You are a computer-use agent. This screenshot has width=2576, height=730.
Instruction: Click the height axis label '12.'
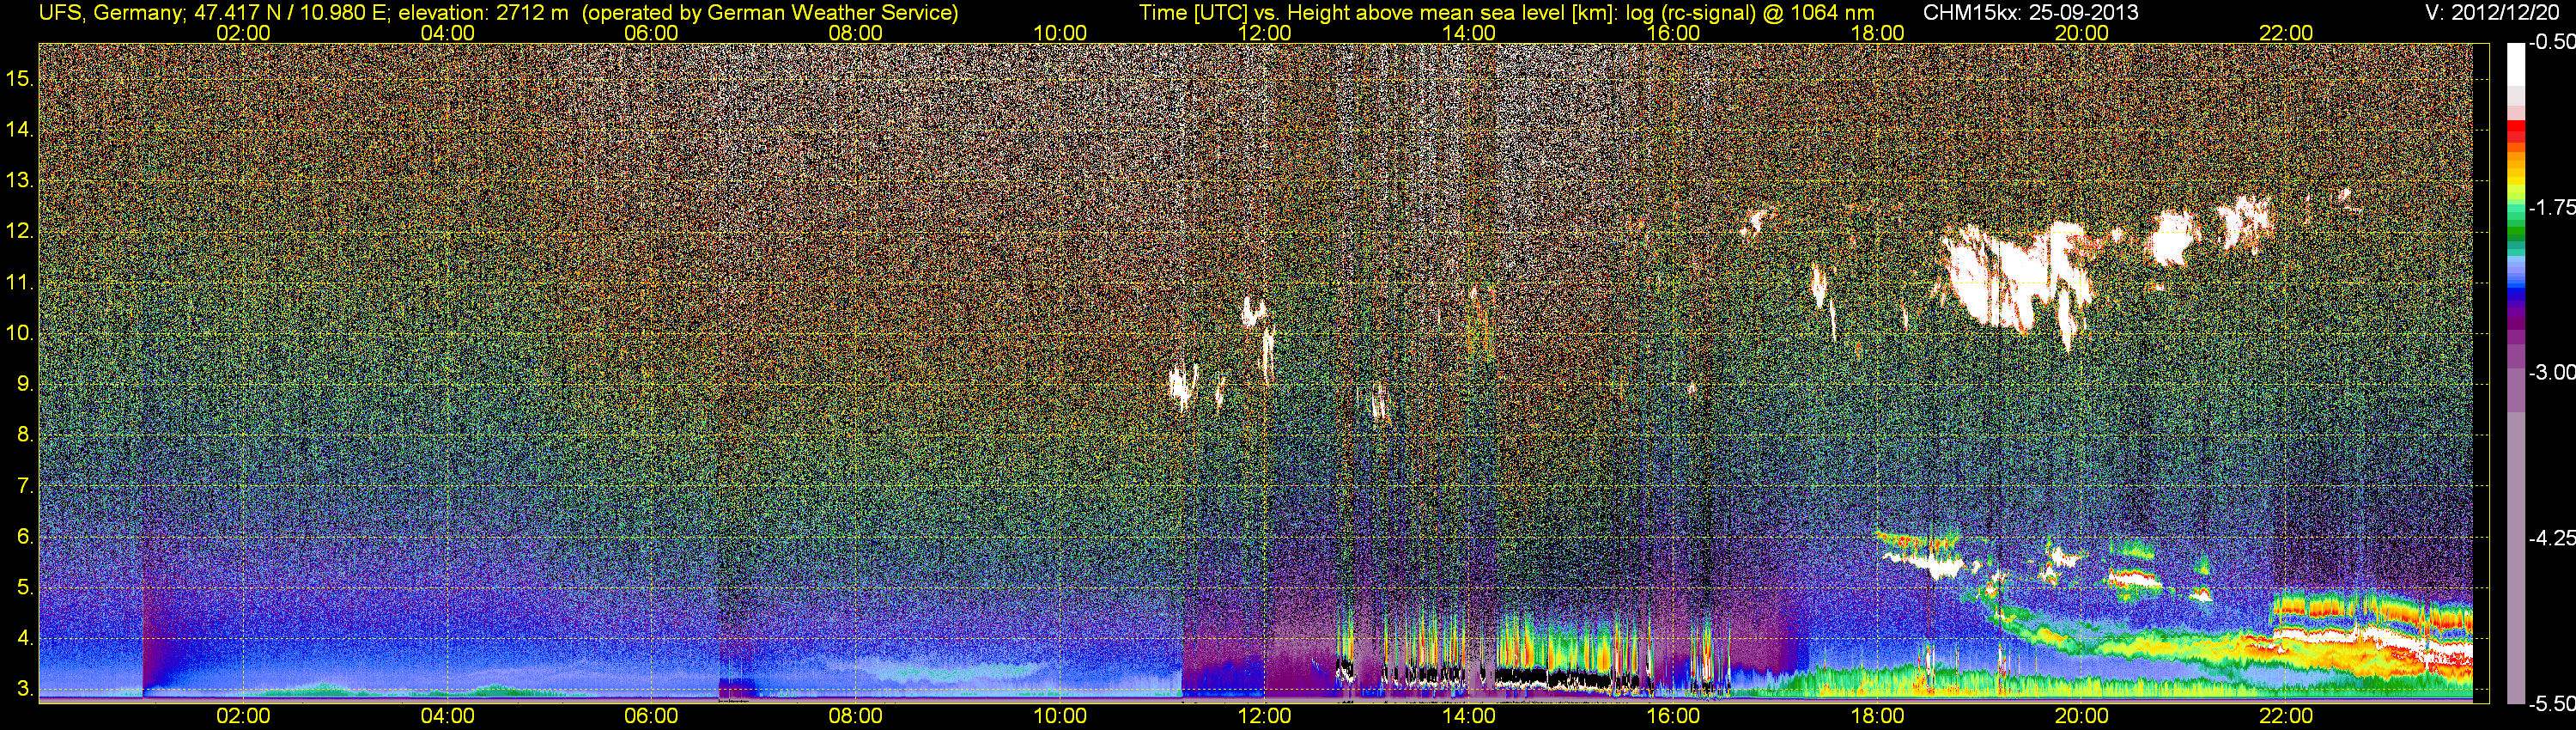tap(20, 231)
